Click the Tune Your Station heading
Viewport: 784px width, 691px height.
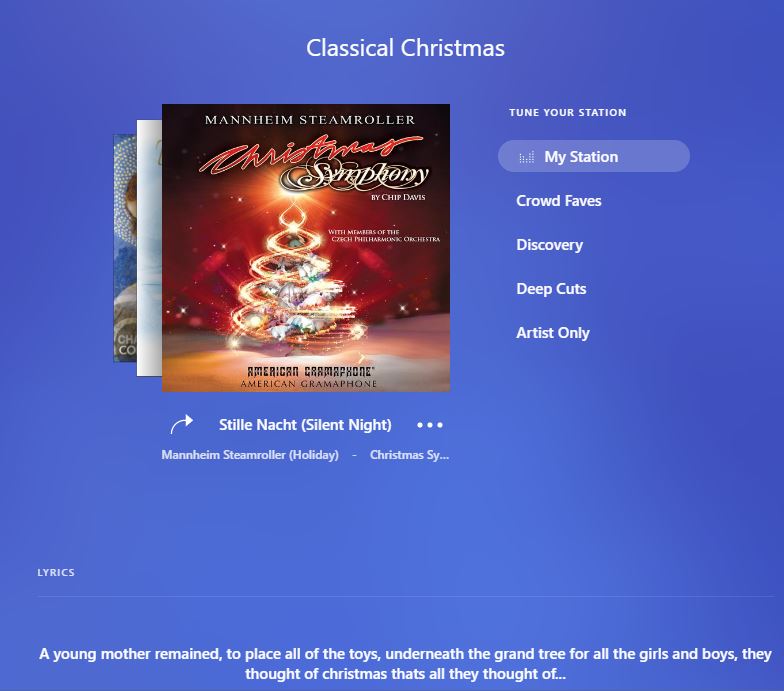click(x=568, y=112)
